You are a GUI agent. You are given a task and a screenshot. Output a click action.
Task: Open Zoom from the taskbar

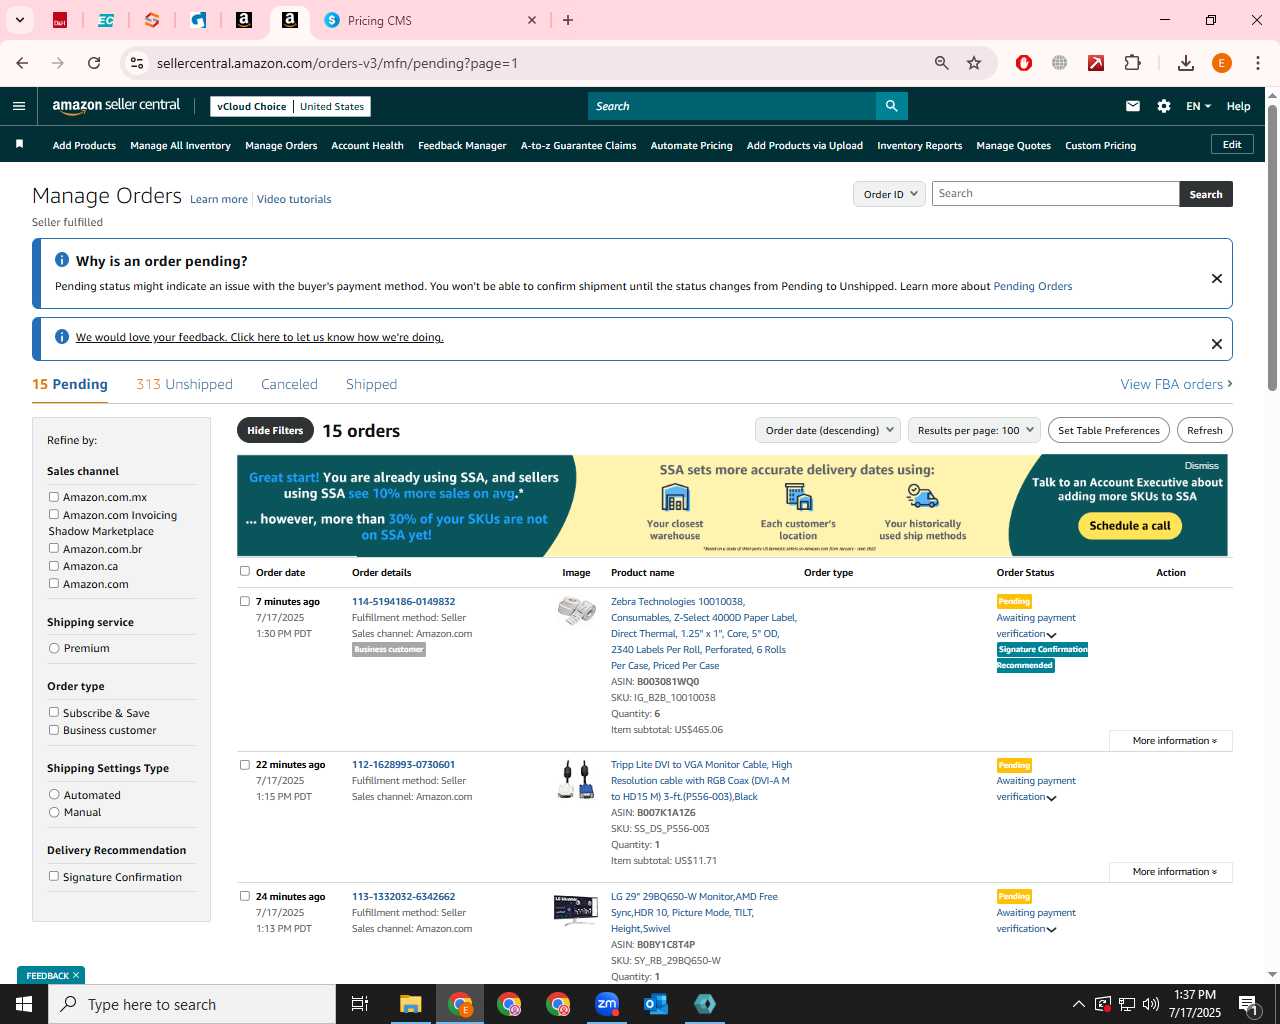coord(607,1004)
